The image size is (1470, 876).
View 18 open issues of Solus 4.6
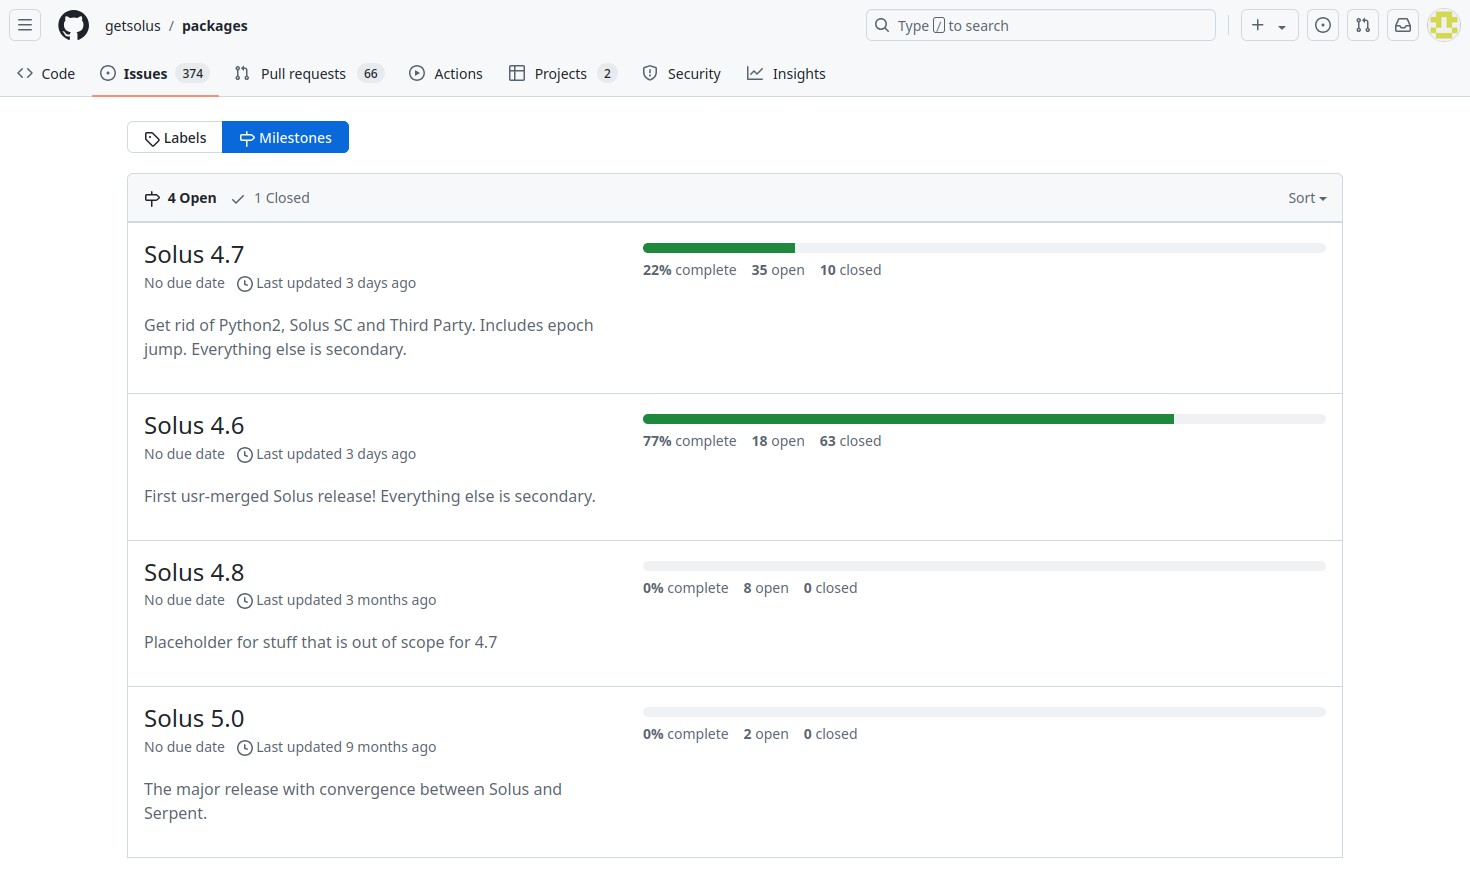click(x=778, y=441)
